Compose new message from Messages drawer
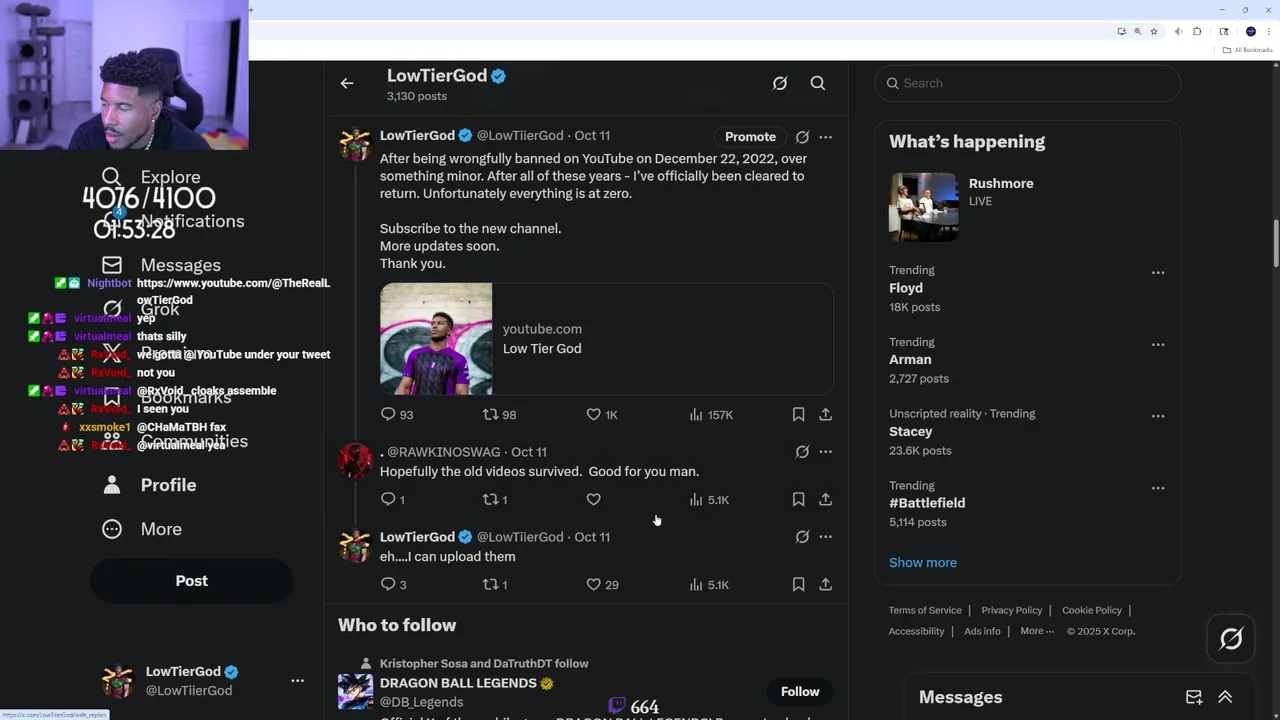The height and width of the screenshot is (720, 1280). point(1194,697)
